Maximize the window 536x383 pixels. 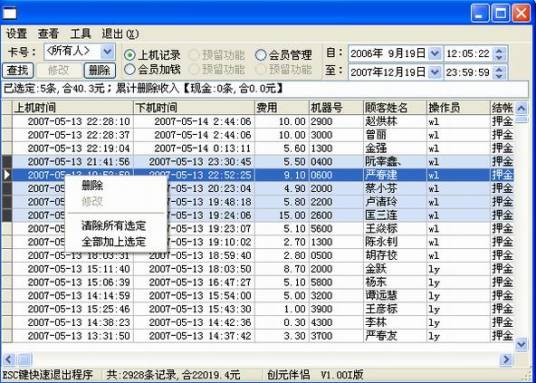tap(500, 13)
